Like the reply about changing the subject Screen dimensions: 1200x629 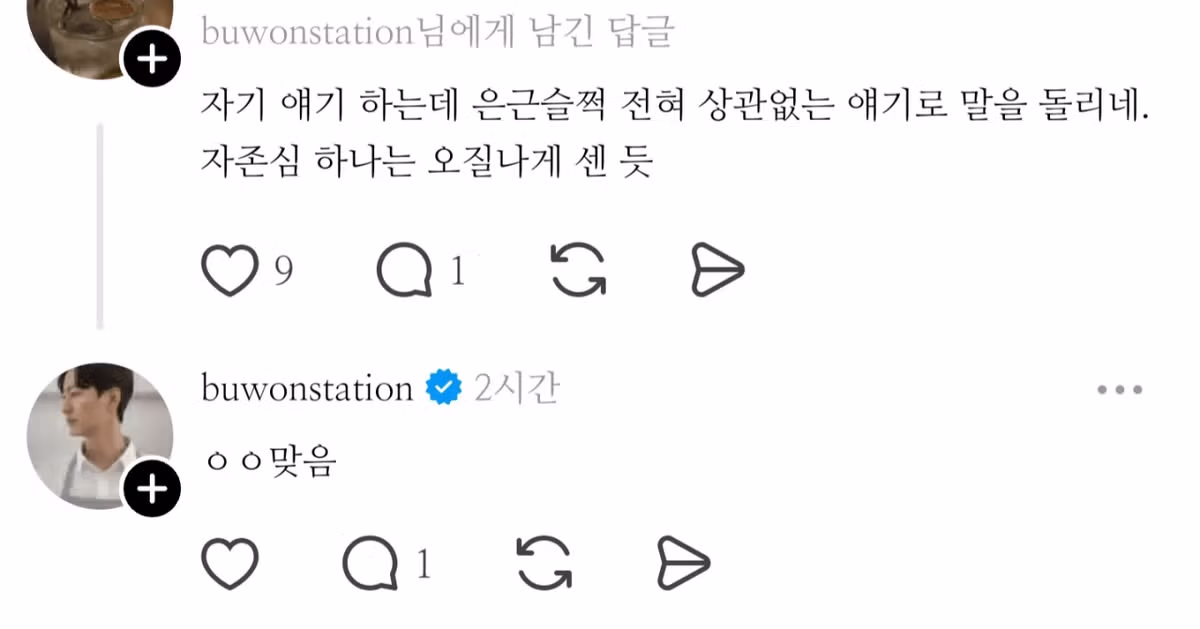[229, 269]
